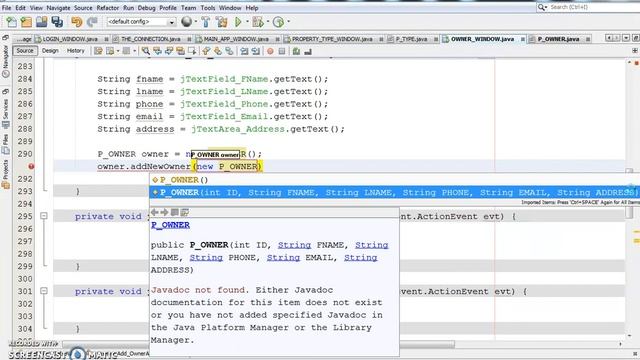Click the error glyph at line 291

[31, 166]
